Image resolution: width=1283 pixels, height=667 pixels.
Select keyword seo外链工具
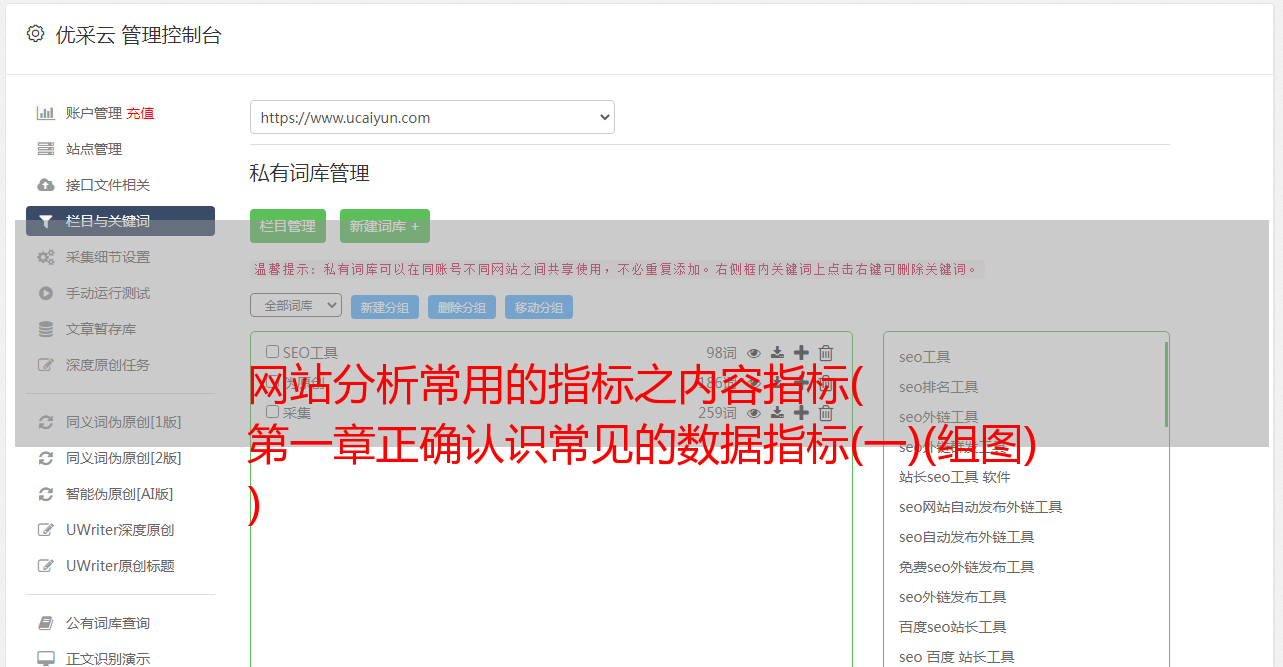coord(939,417)
